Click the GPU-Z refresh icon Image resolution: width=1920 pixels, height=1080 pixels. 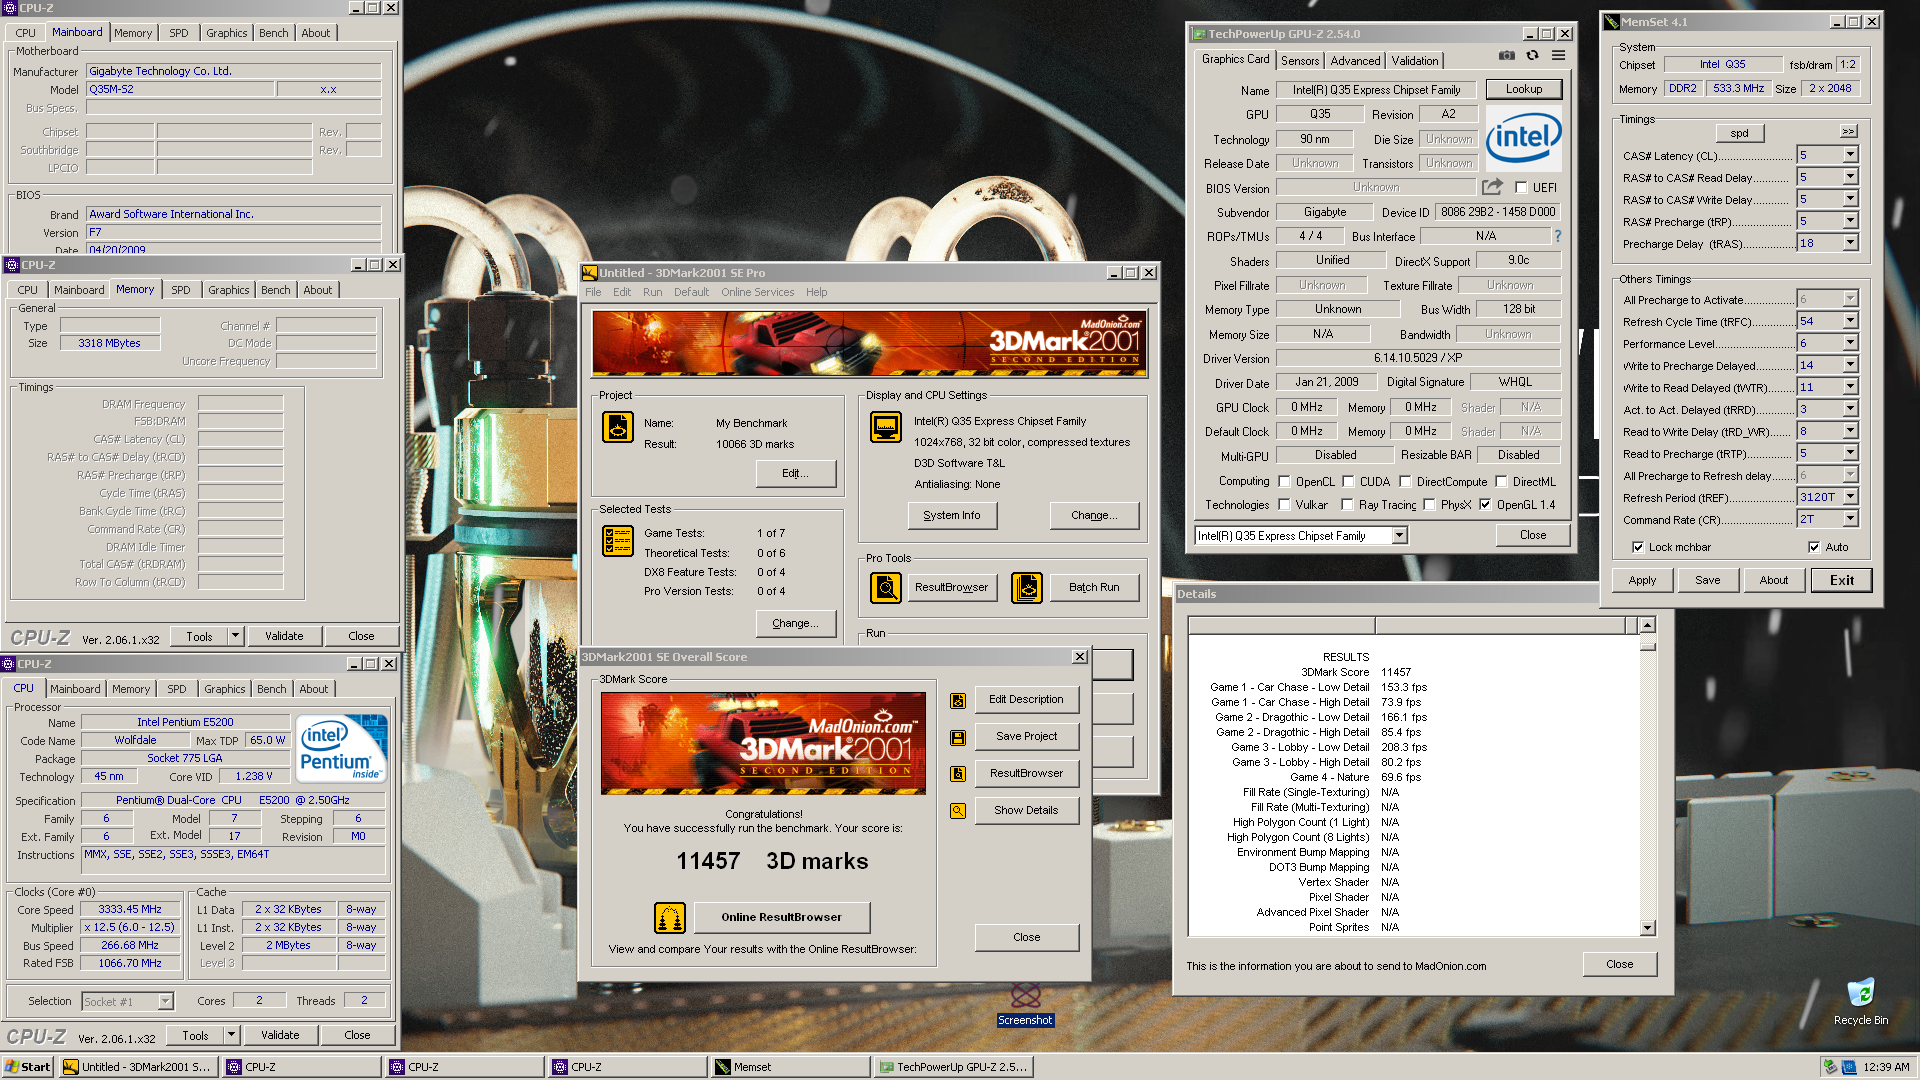click(1532, 56)
